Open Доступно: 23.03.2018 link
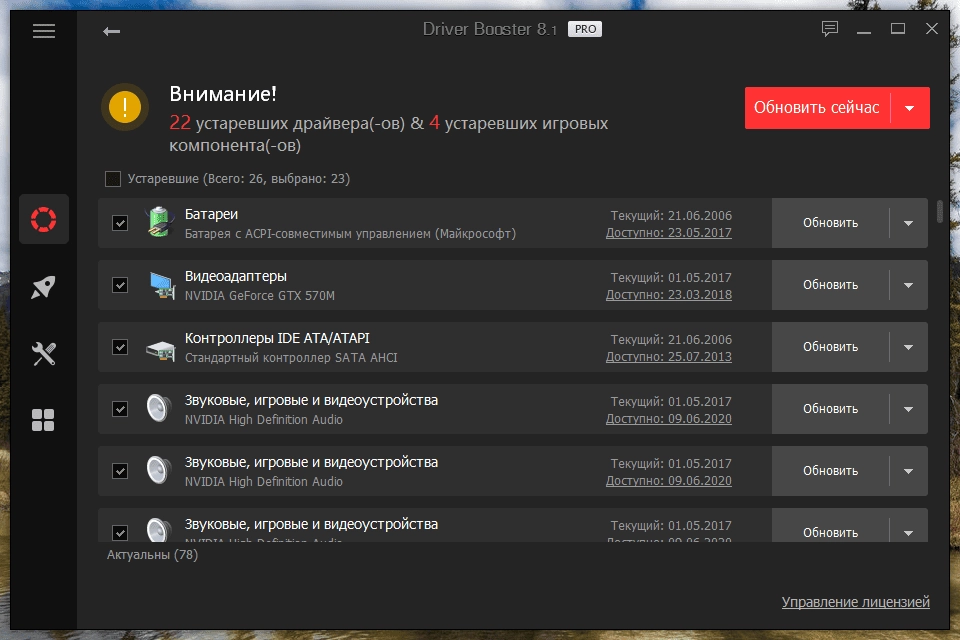 coord(669,295)
